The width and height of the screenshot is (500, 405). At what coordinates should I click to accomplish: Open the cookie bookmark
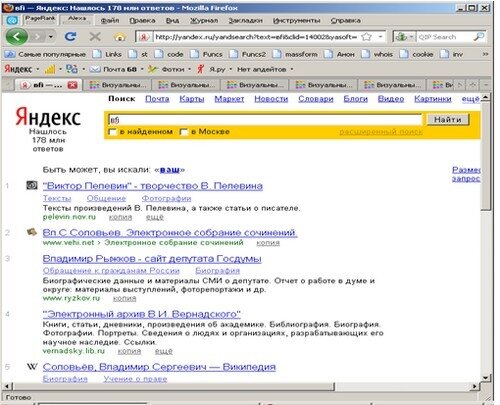(x=417, y=54)
